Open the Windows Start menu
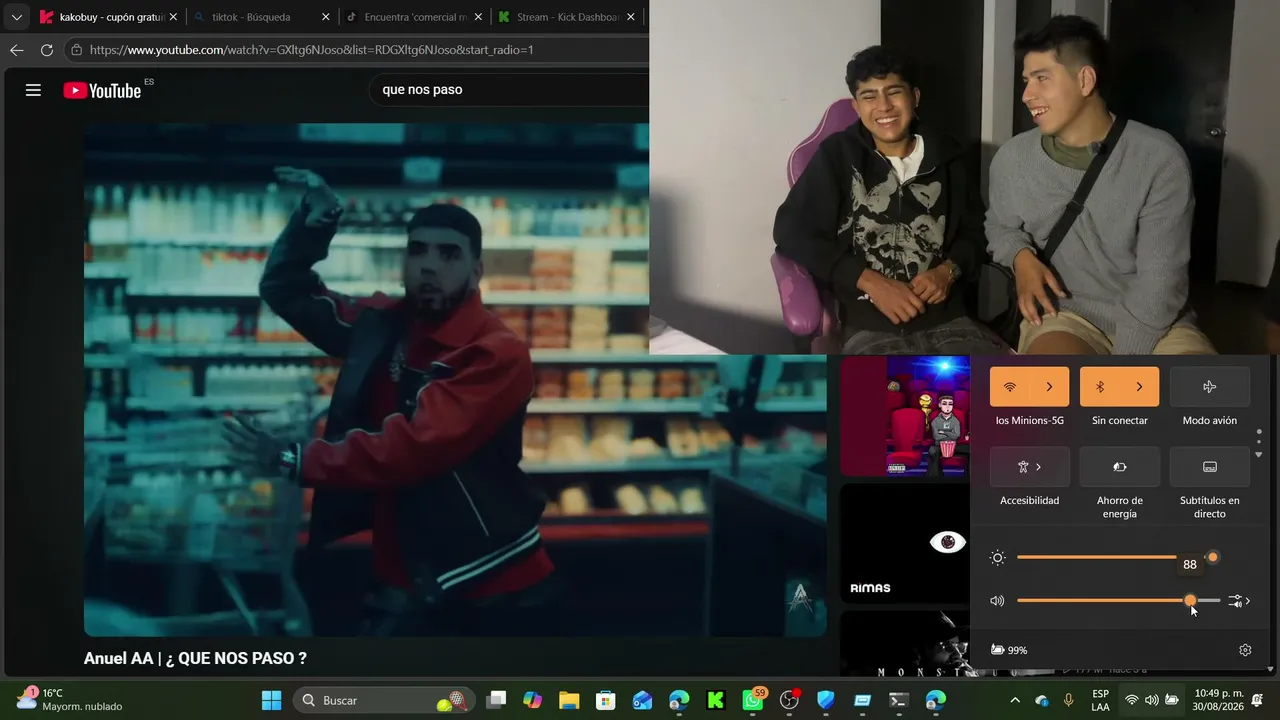Image resolution: width=1280 pixels, height=720 pixels. 271,700
